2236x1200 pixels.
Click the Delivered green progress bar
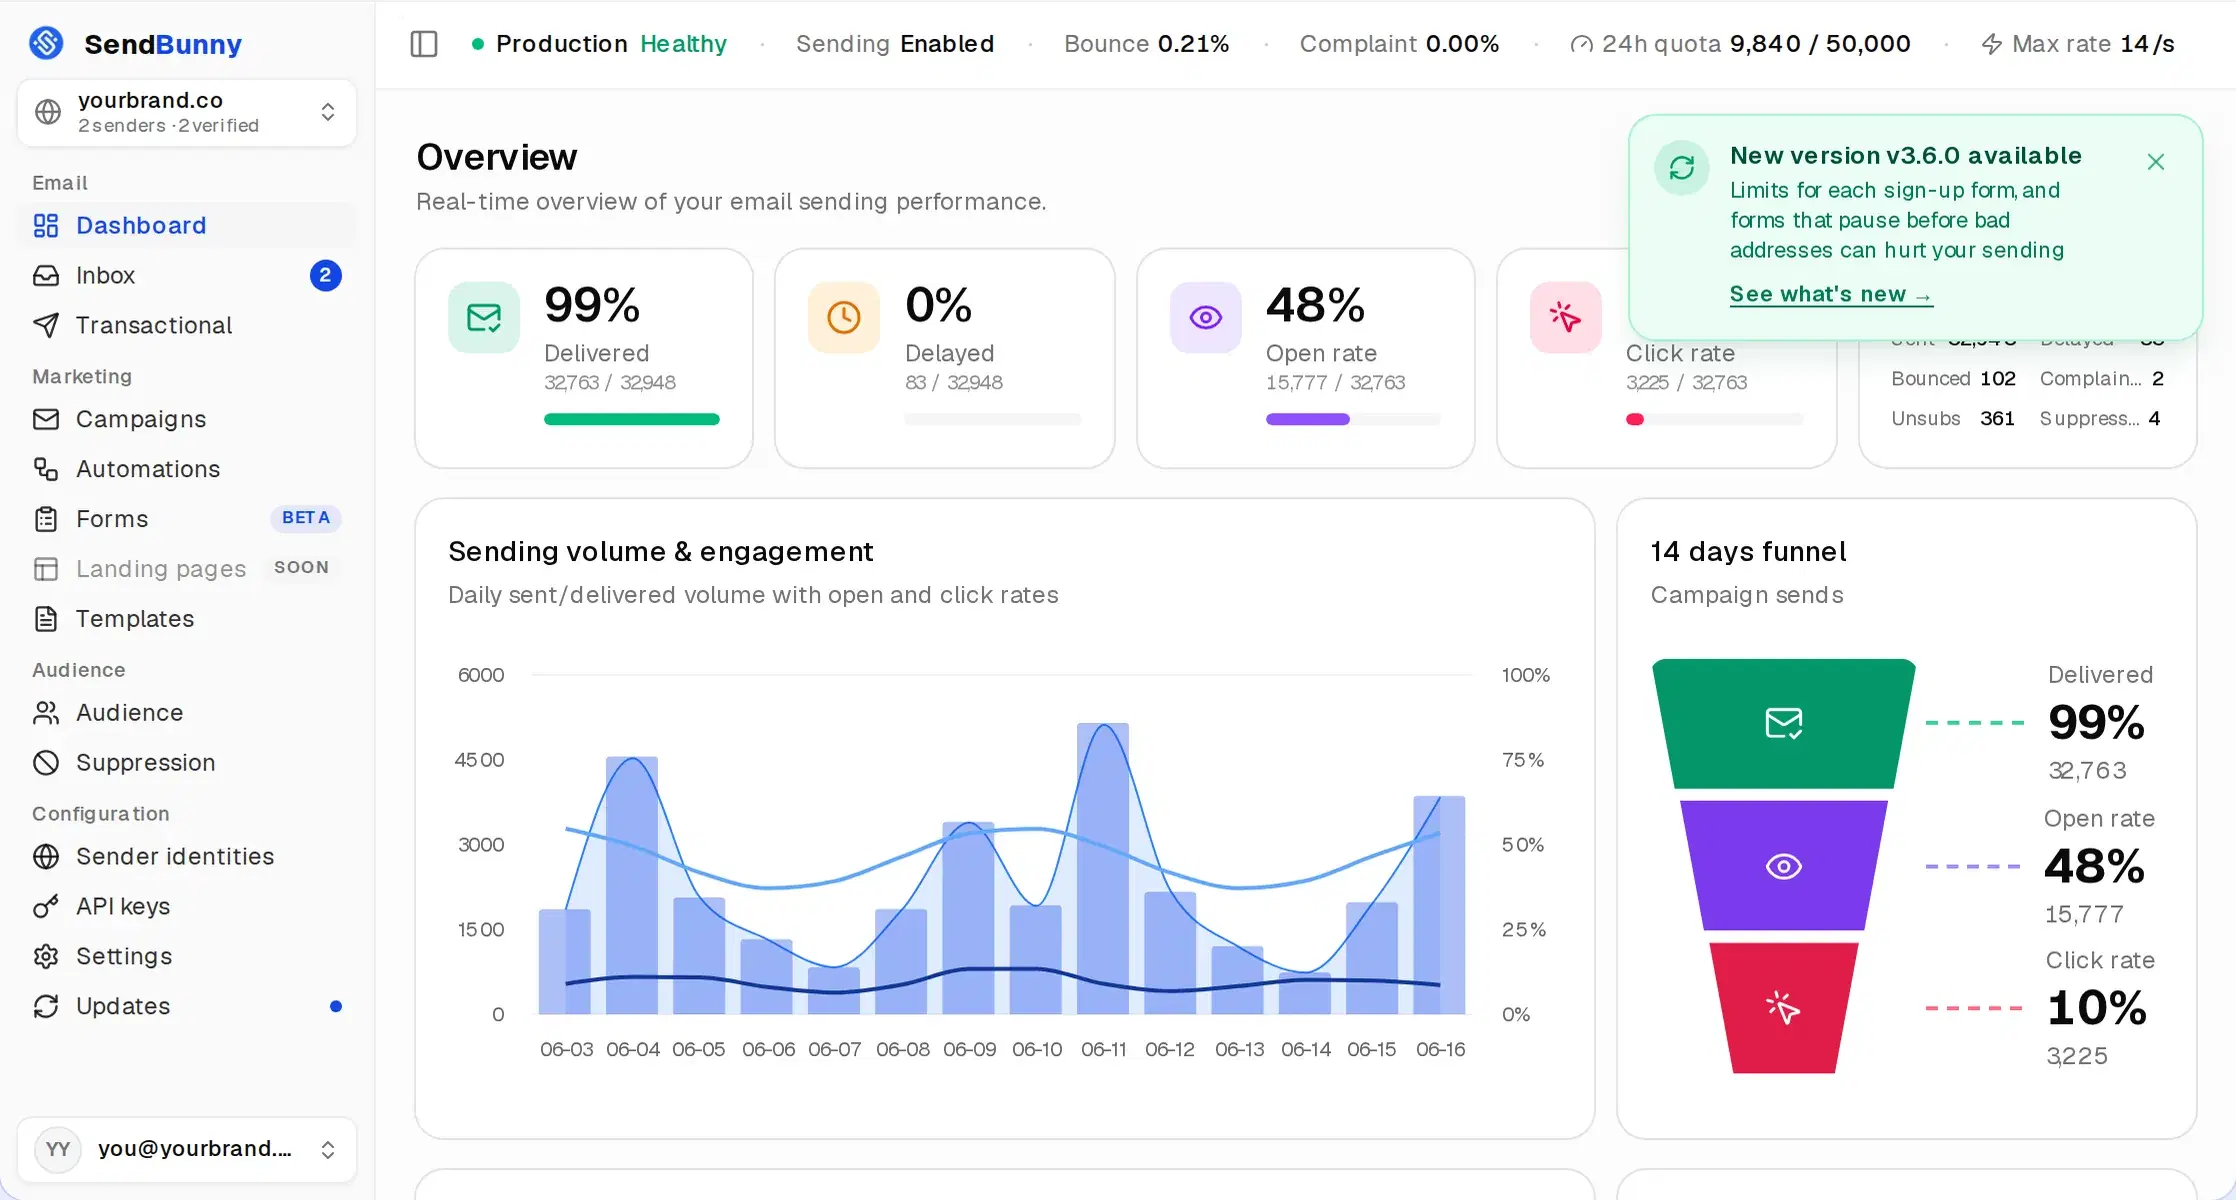click(x=632, y=420)
